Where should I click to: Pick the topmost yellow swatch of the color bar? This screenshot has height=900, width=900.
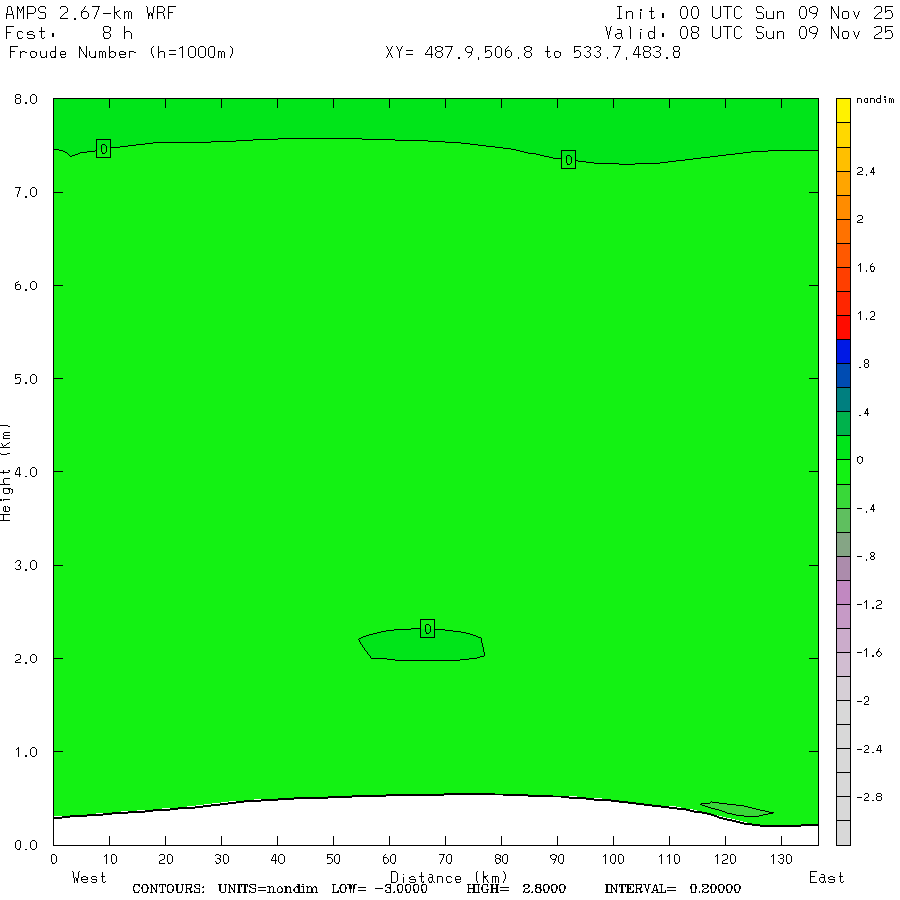pyautogui.click(x=843, y=110)
